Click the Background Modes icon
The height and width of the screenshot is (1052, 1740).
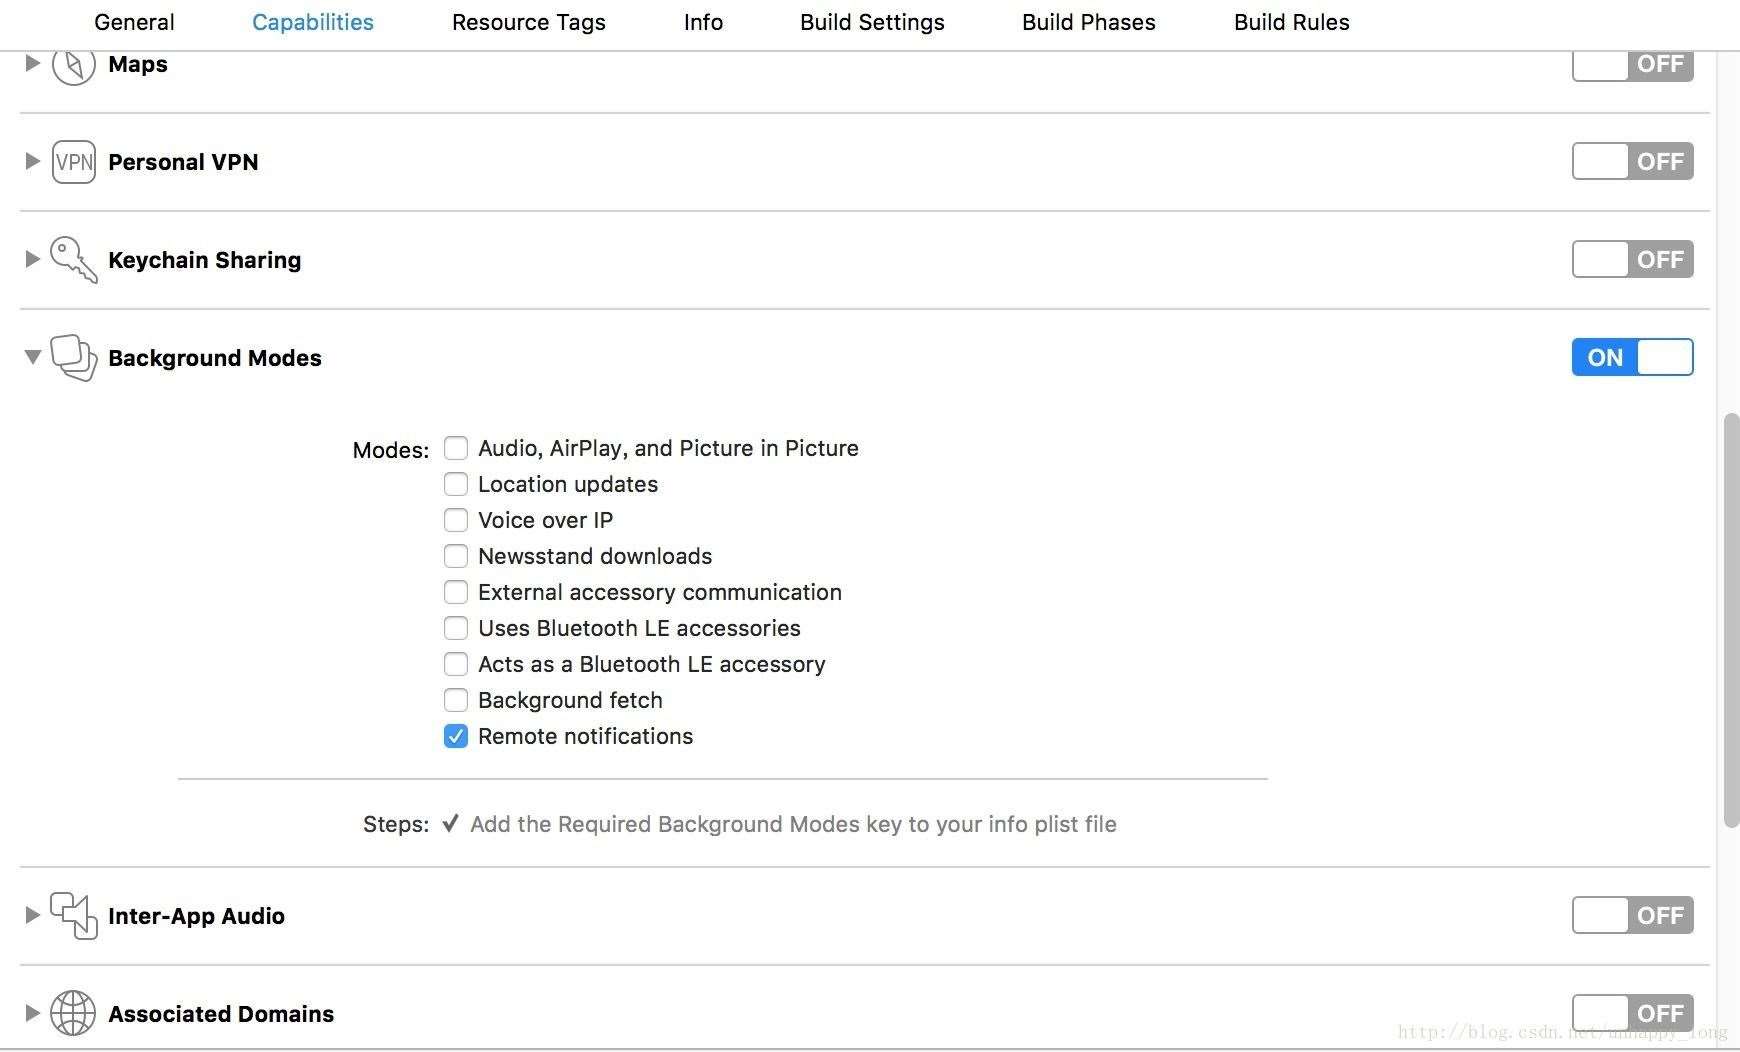73,358
